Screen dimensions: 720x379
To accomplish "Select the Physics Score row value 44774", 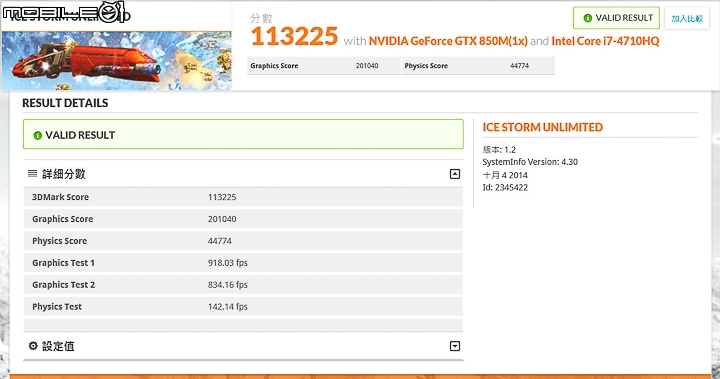I will pyautogui.click(x=219, y=241).
